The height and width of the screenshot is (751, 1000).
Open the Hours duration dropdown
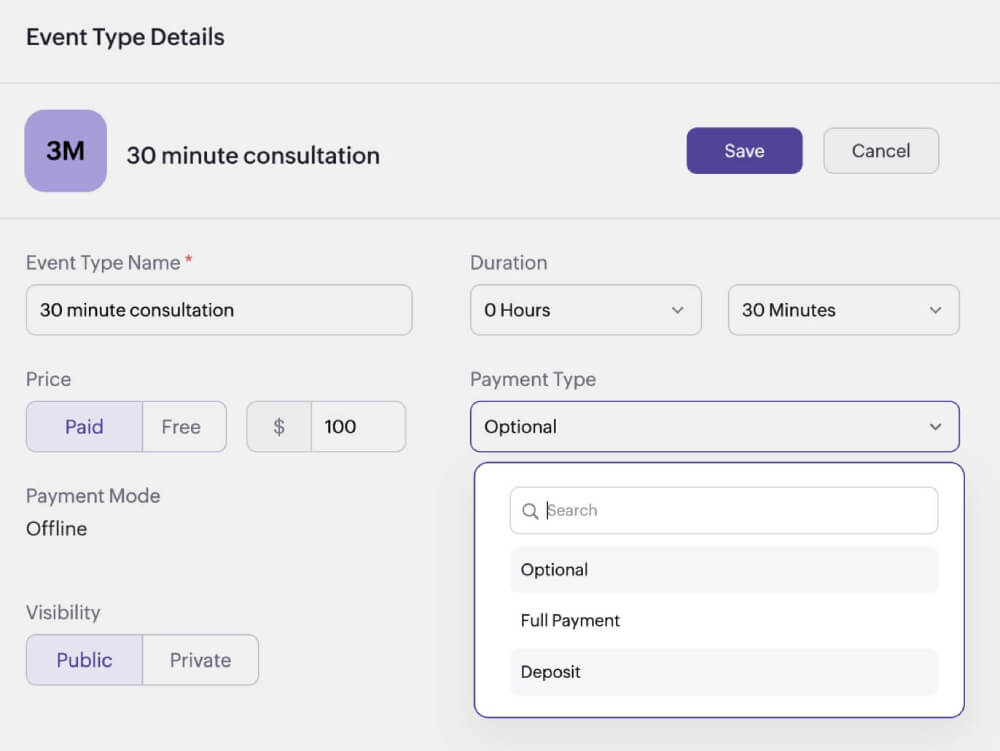585,310
